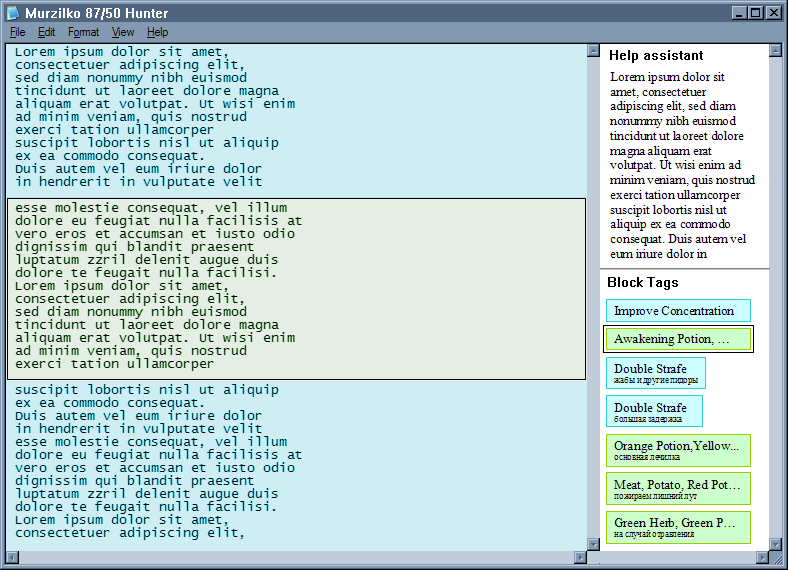Viewport: 788px width, 570px height.
Task: Select Double Strafe tag with жабы subtitle
Action: pyautogui.click(x=656, y=373)
